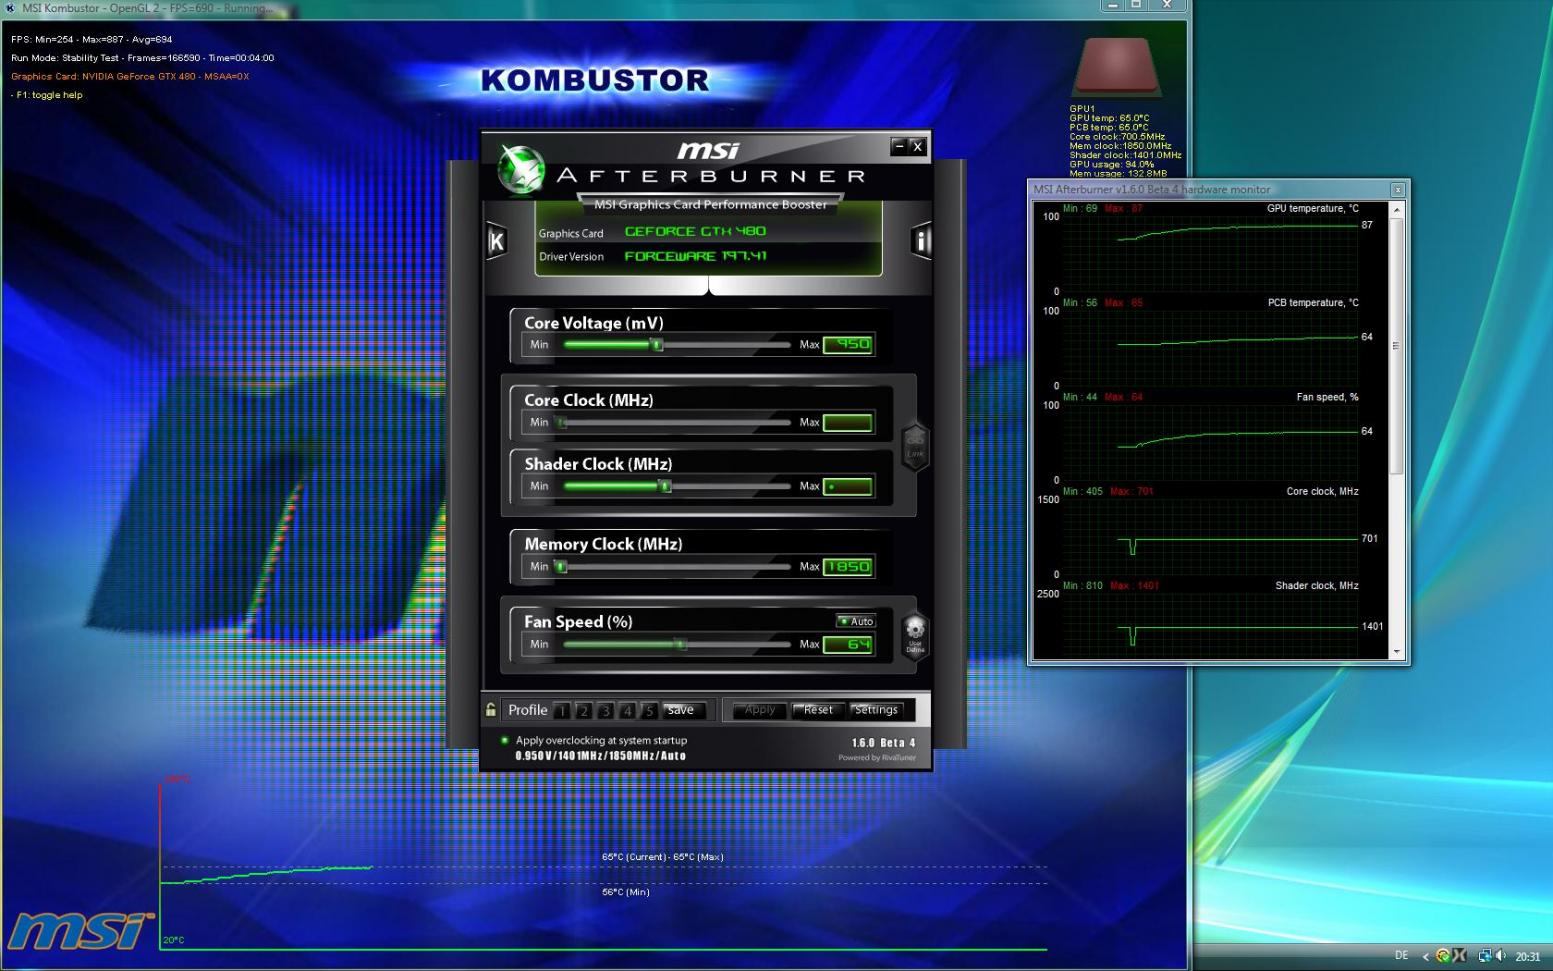Screen dimensions: 1553x971
Task: Click the Fan Speed slider handle
Action: (681, 645)
